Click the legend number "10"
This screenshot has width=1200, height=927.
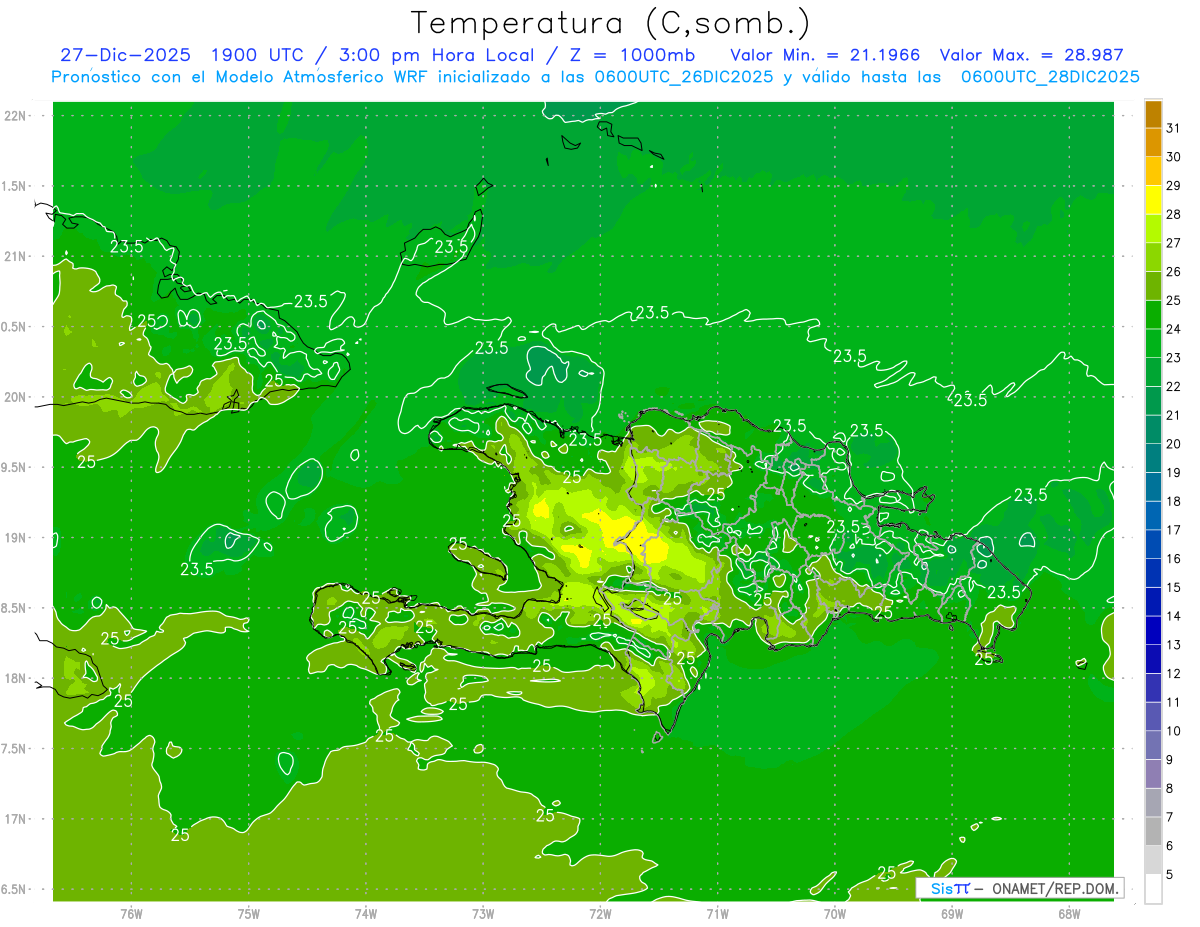pos(1174,731)
